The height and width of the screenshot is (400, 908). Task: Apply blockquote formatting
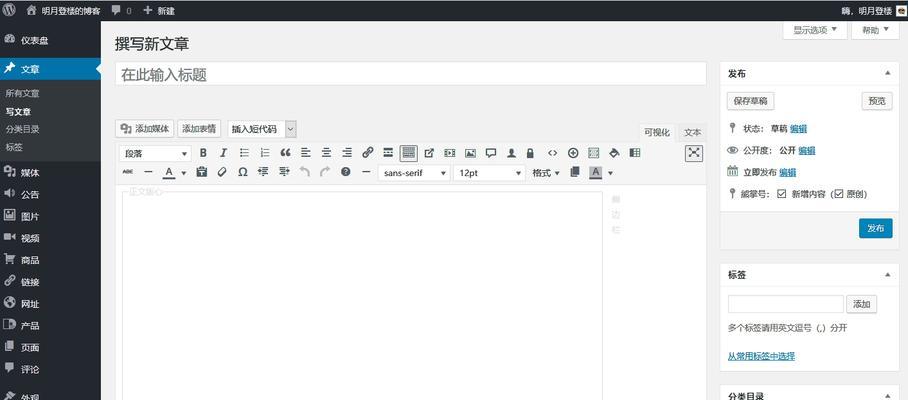click(285, 153)
